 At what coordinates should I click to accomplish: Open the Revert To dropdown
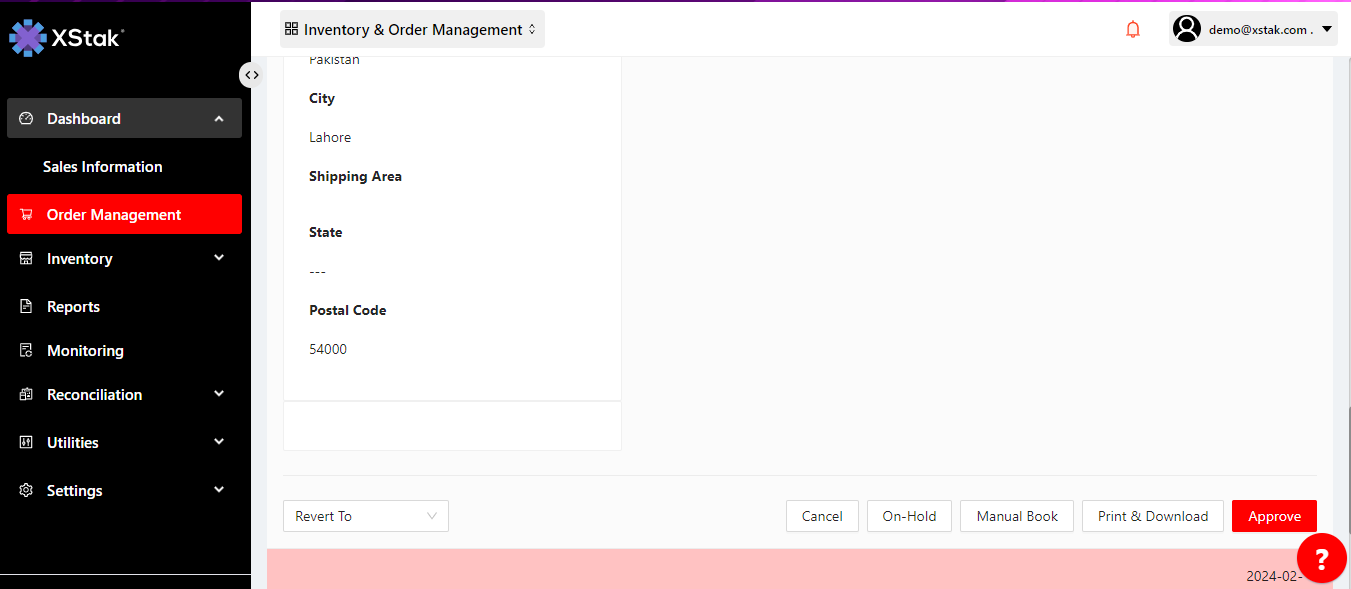[x=365, y=516]
